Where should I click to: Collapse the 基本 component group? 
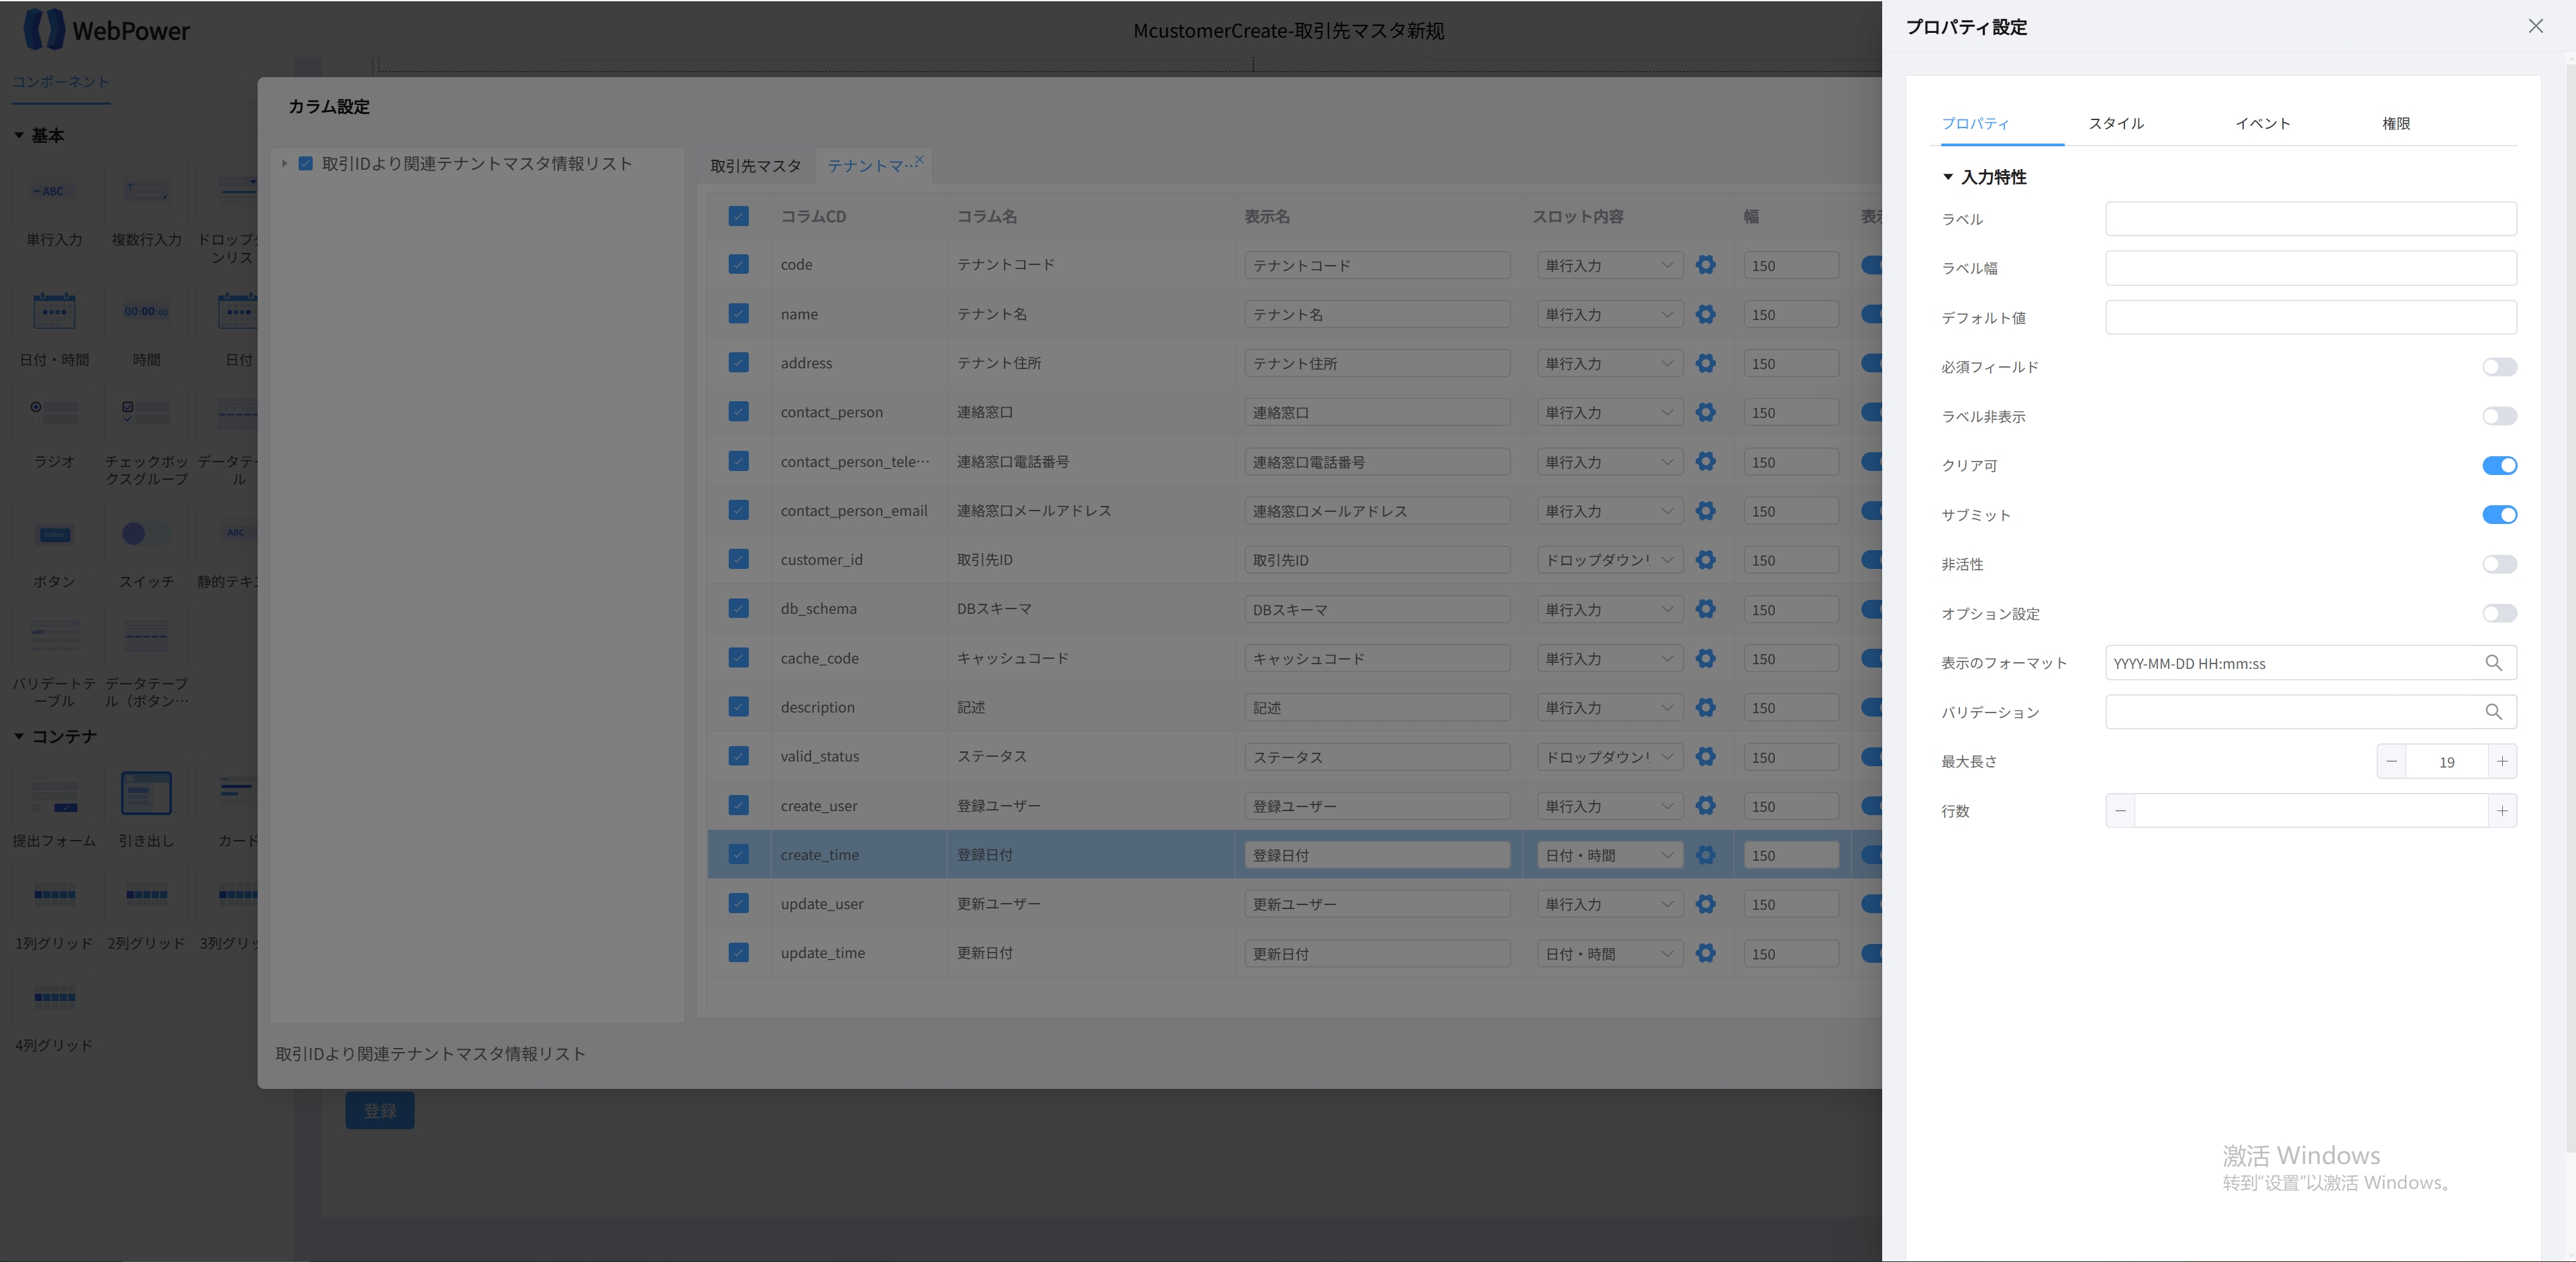(x=19, y=135)
